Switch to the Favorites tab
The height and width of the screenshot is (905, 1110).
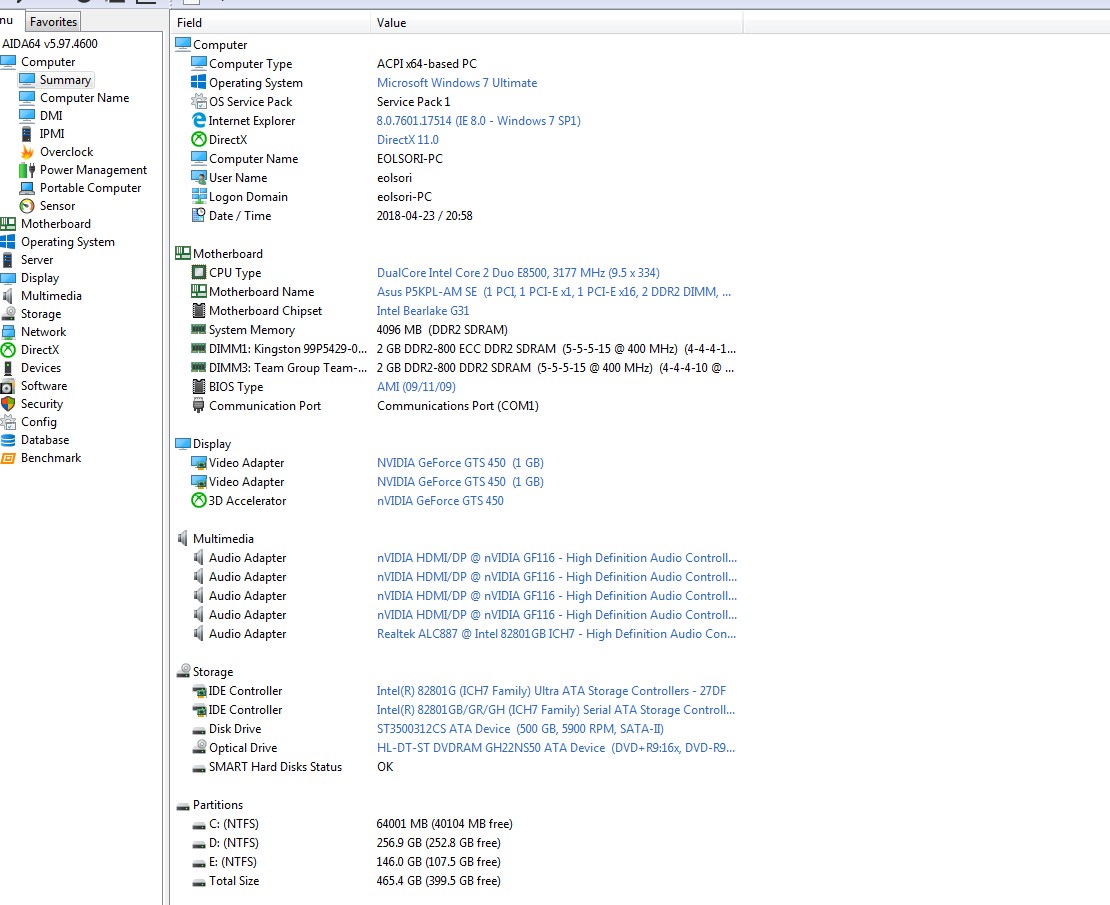[52, 21]
